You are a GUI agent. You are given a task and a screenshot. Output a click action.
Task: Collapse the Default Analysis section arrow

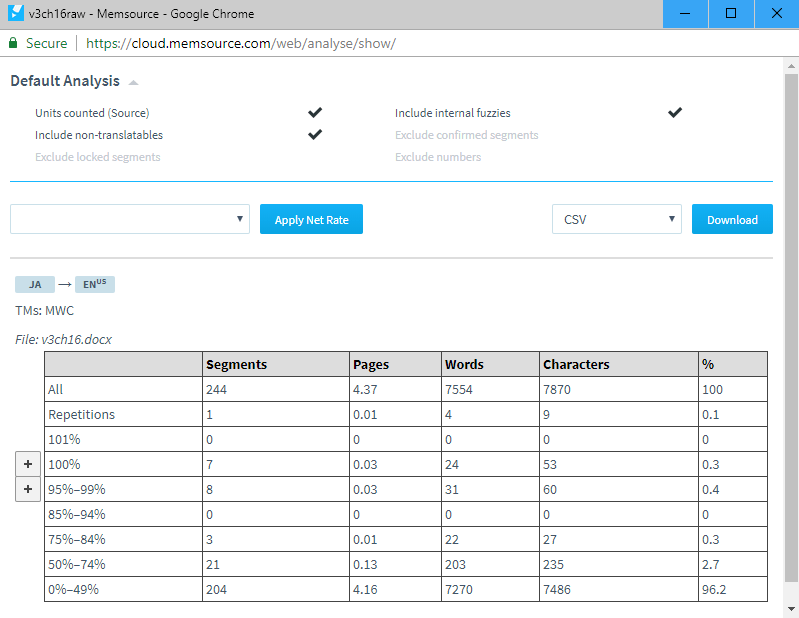point(133,83)
